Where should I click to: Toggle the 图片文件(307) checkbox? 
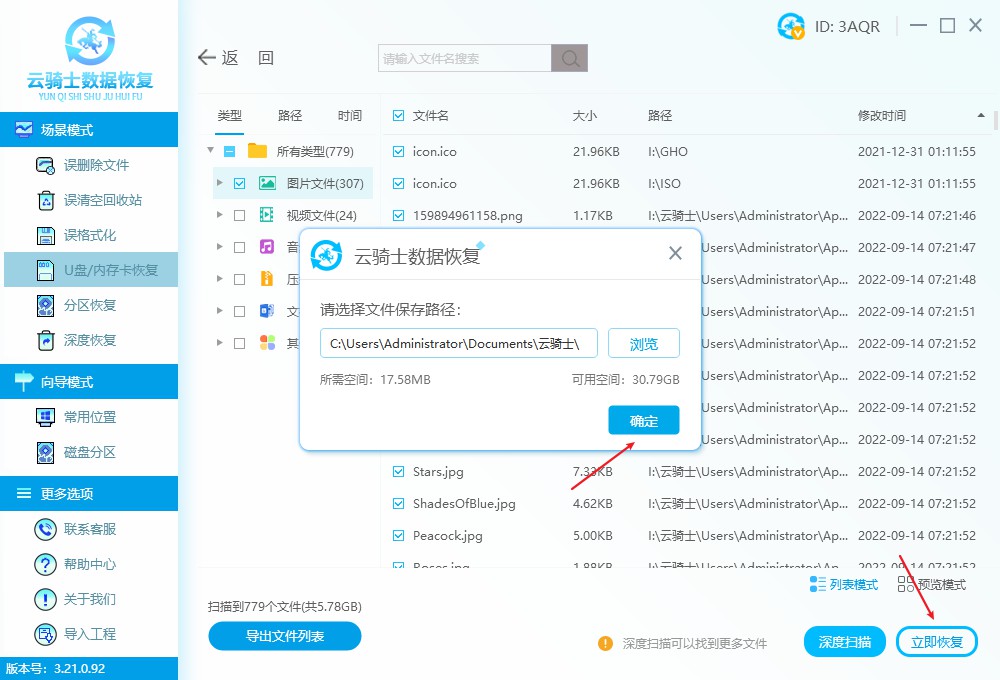click(x=238, y=183)
